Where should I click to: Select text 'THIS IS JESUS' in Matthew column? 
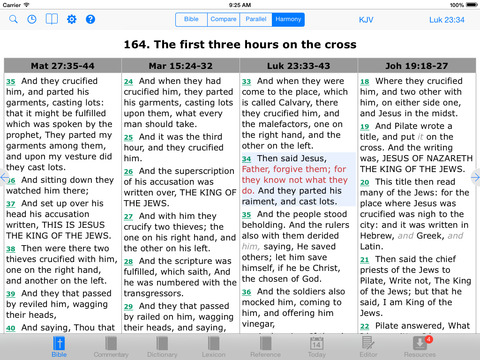(x=73, y=225)
